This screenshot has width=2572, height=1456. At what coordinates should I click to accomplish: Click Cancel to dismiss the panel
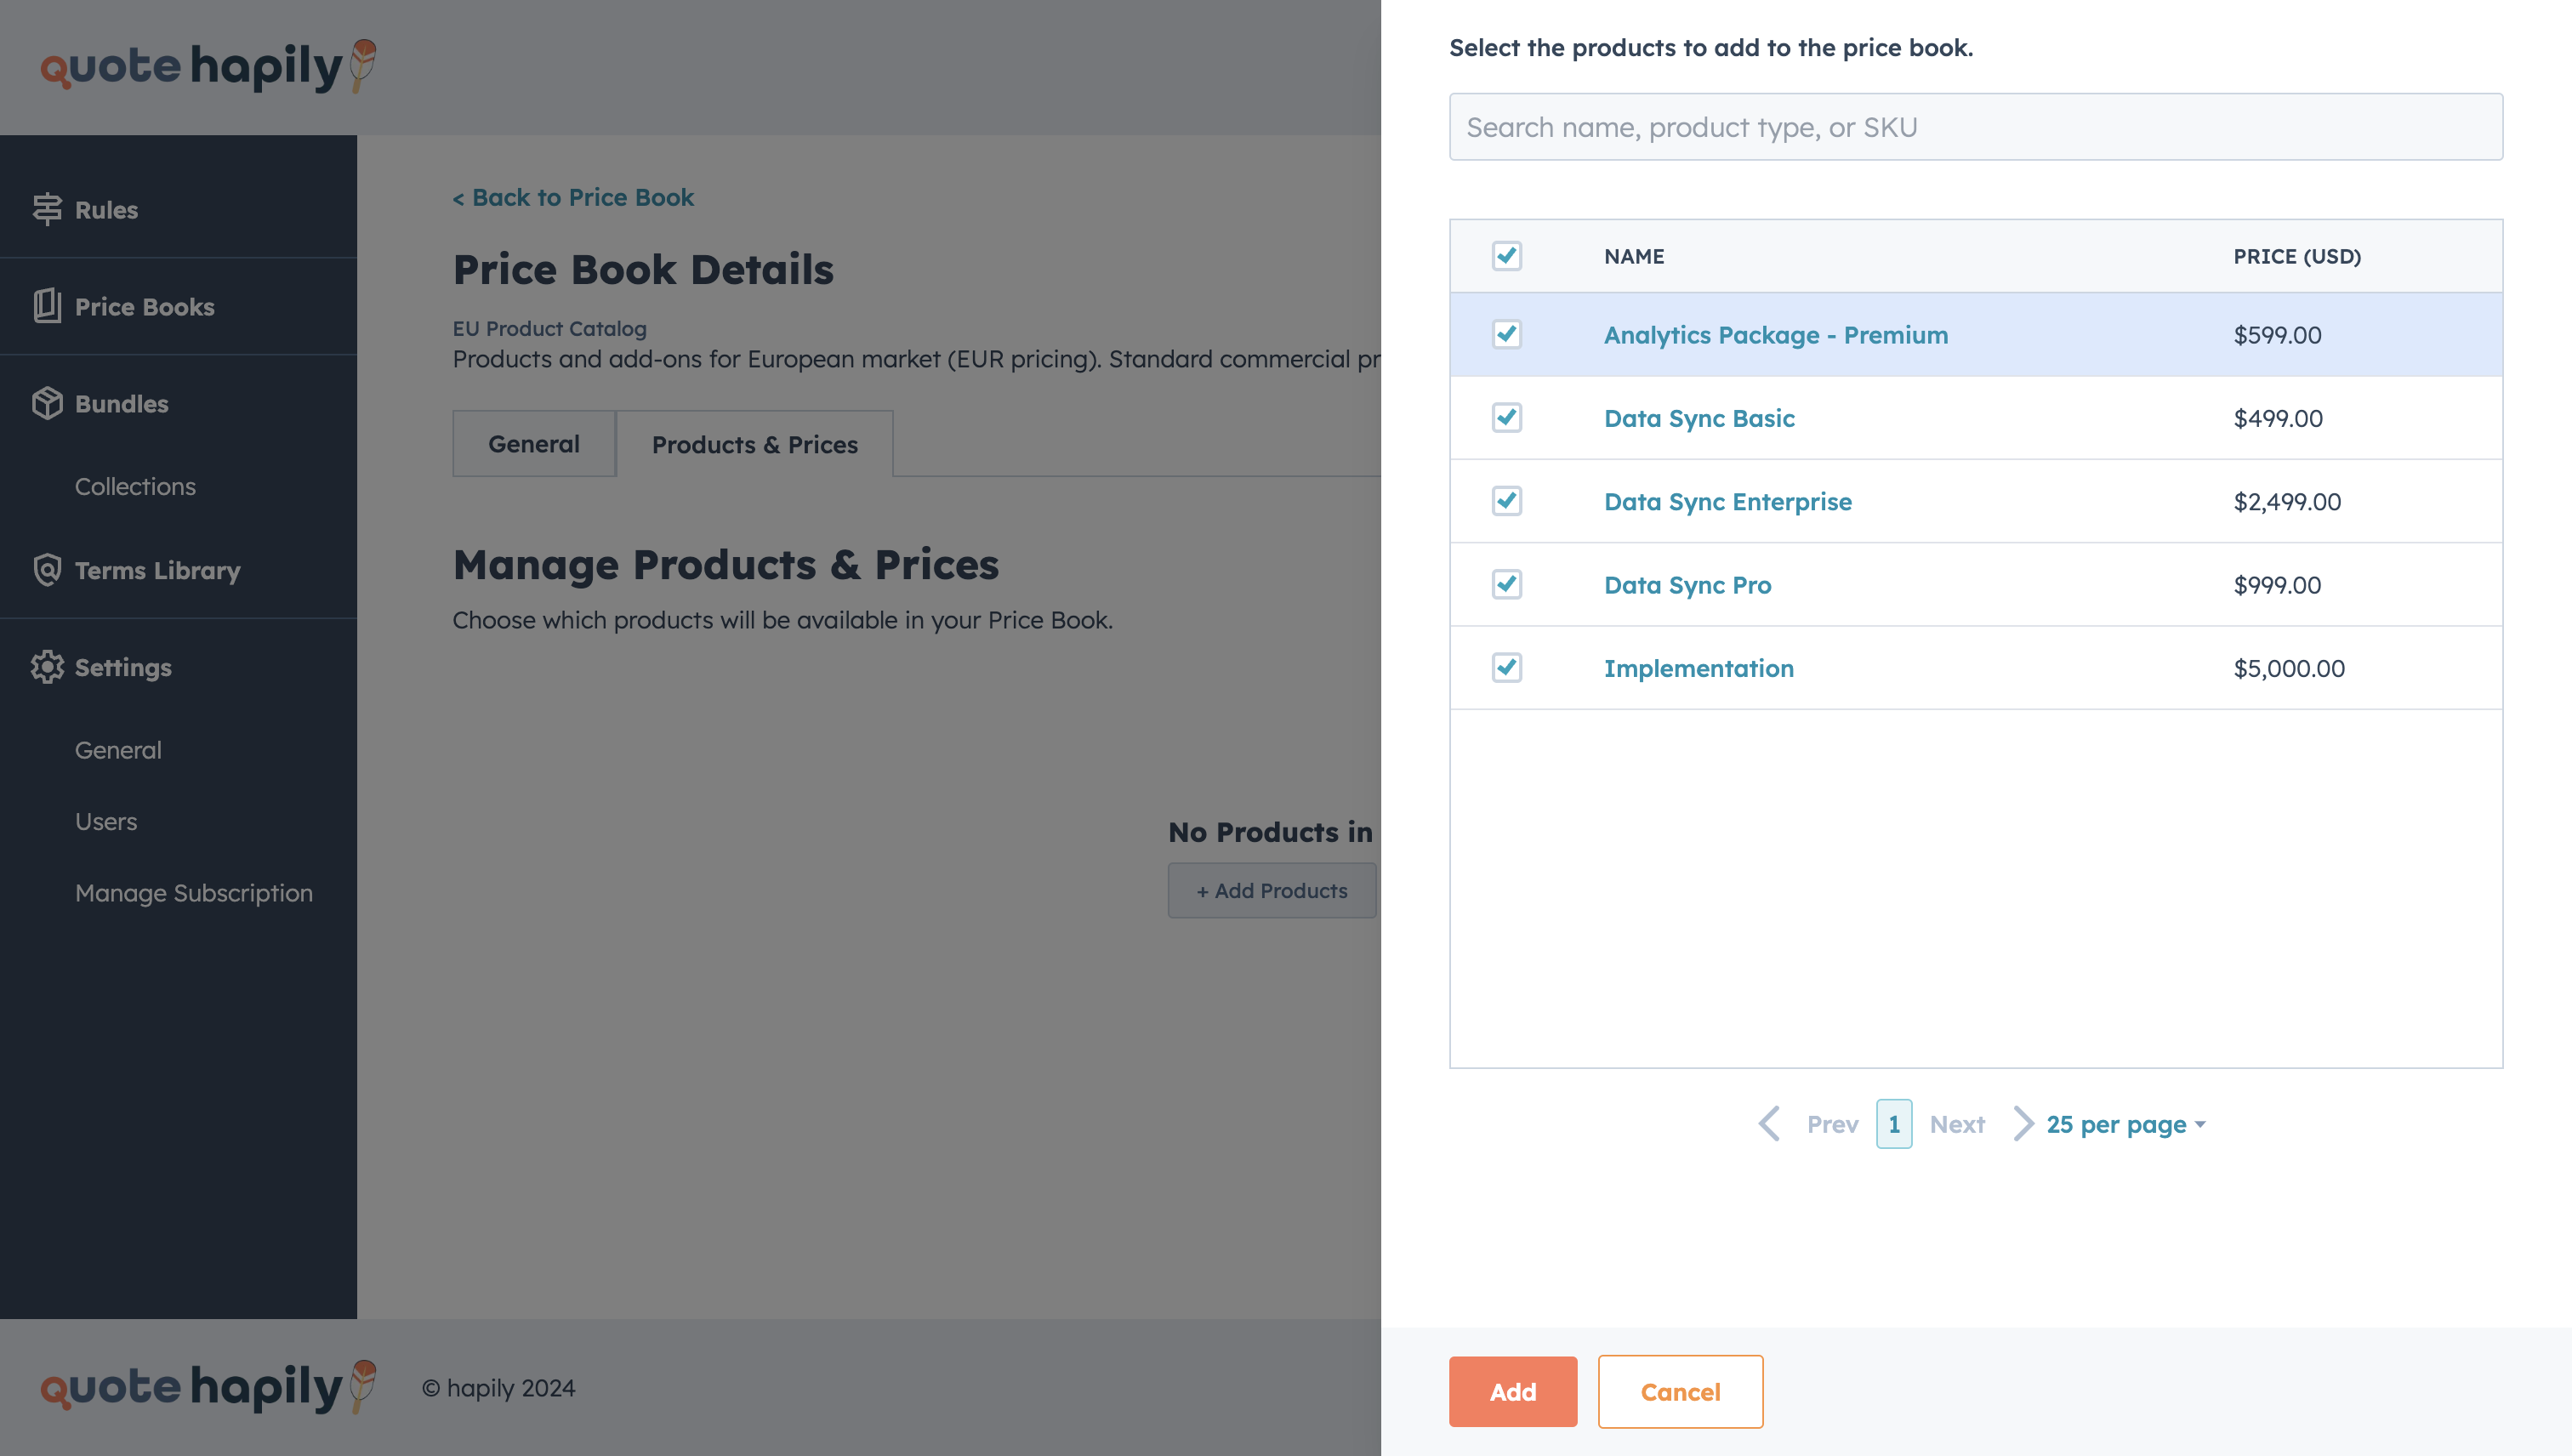(1680, 1391)
